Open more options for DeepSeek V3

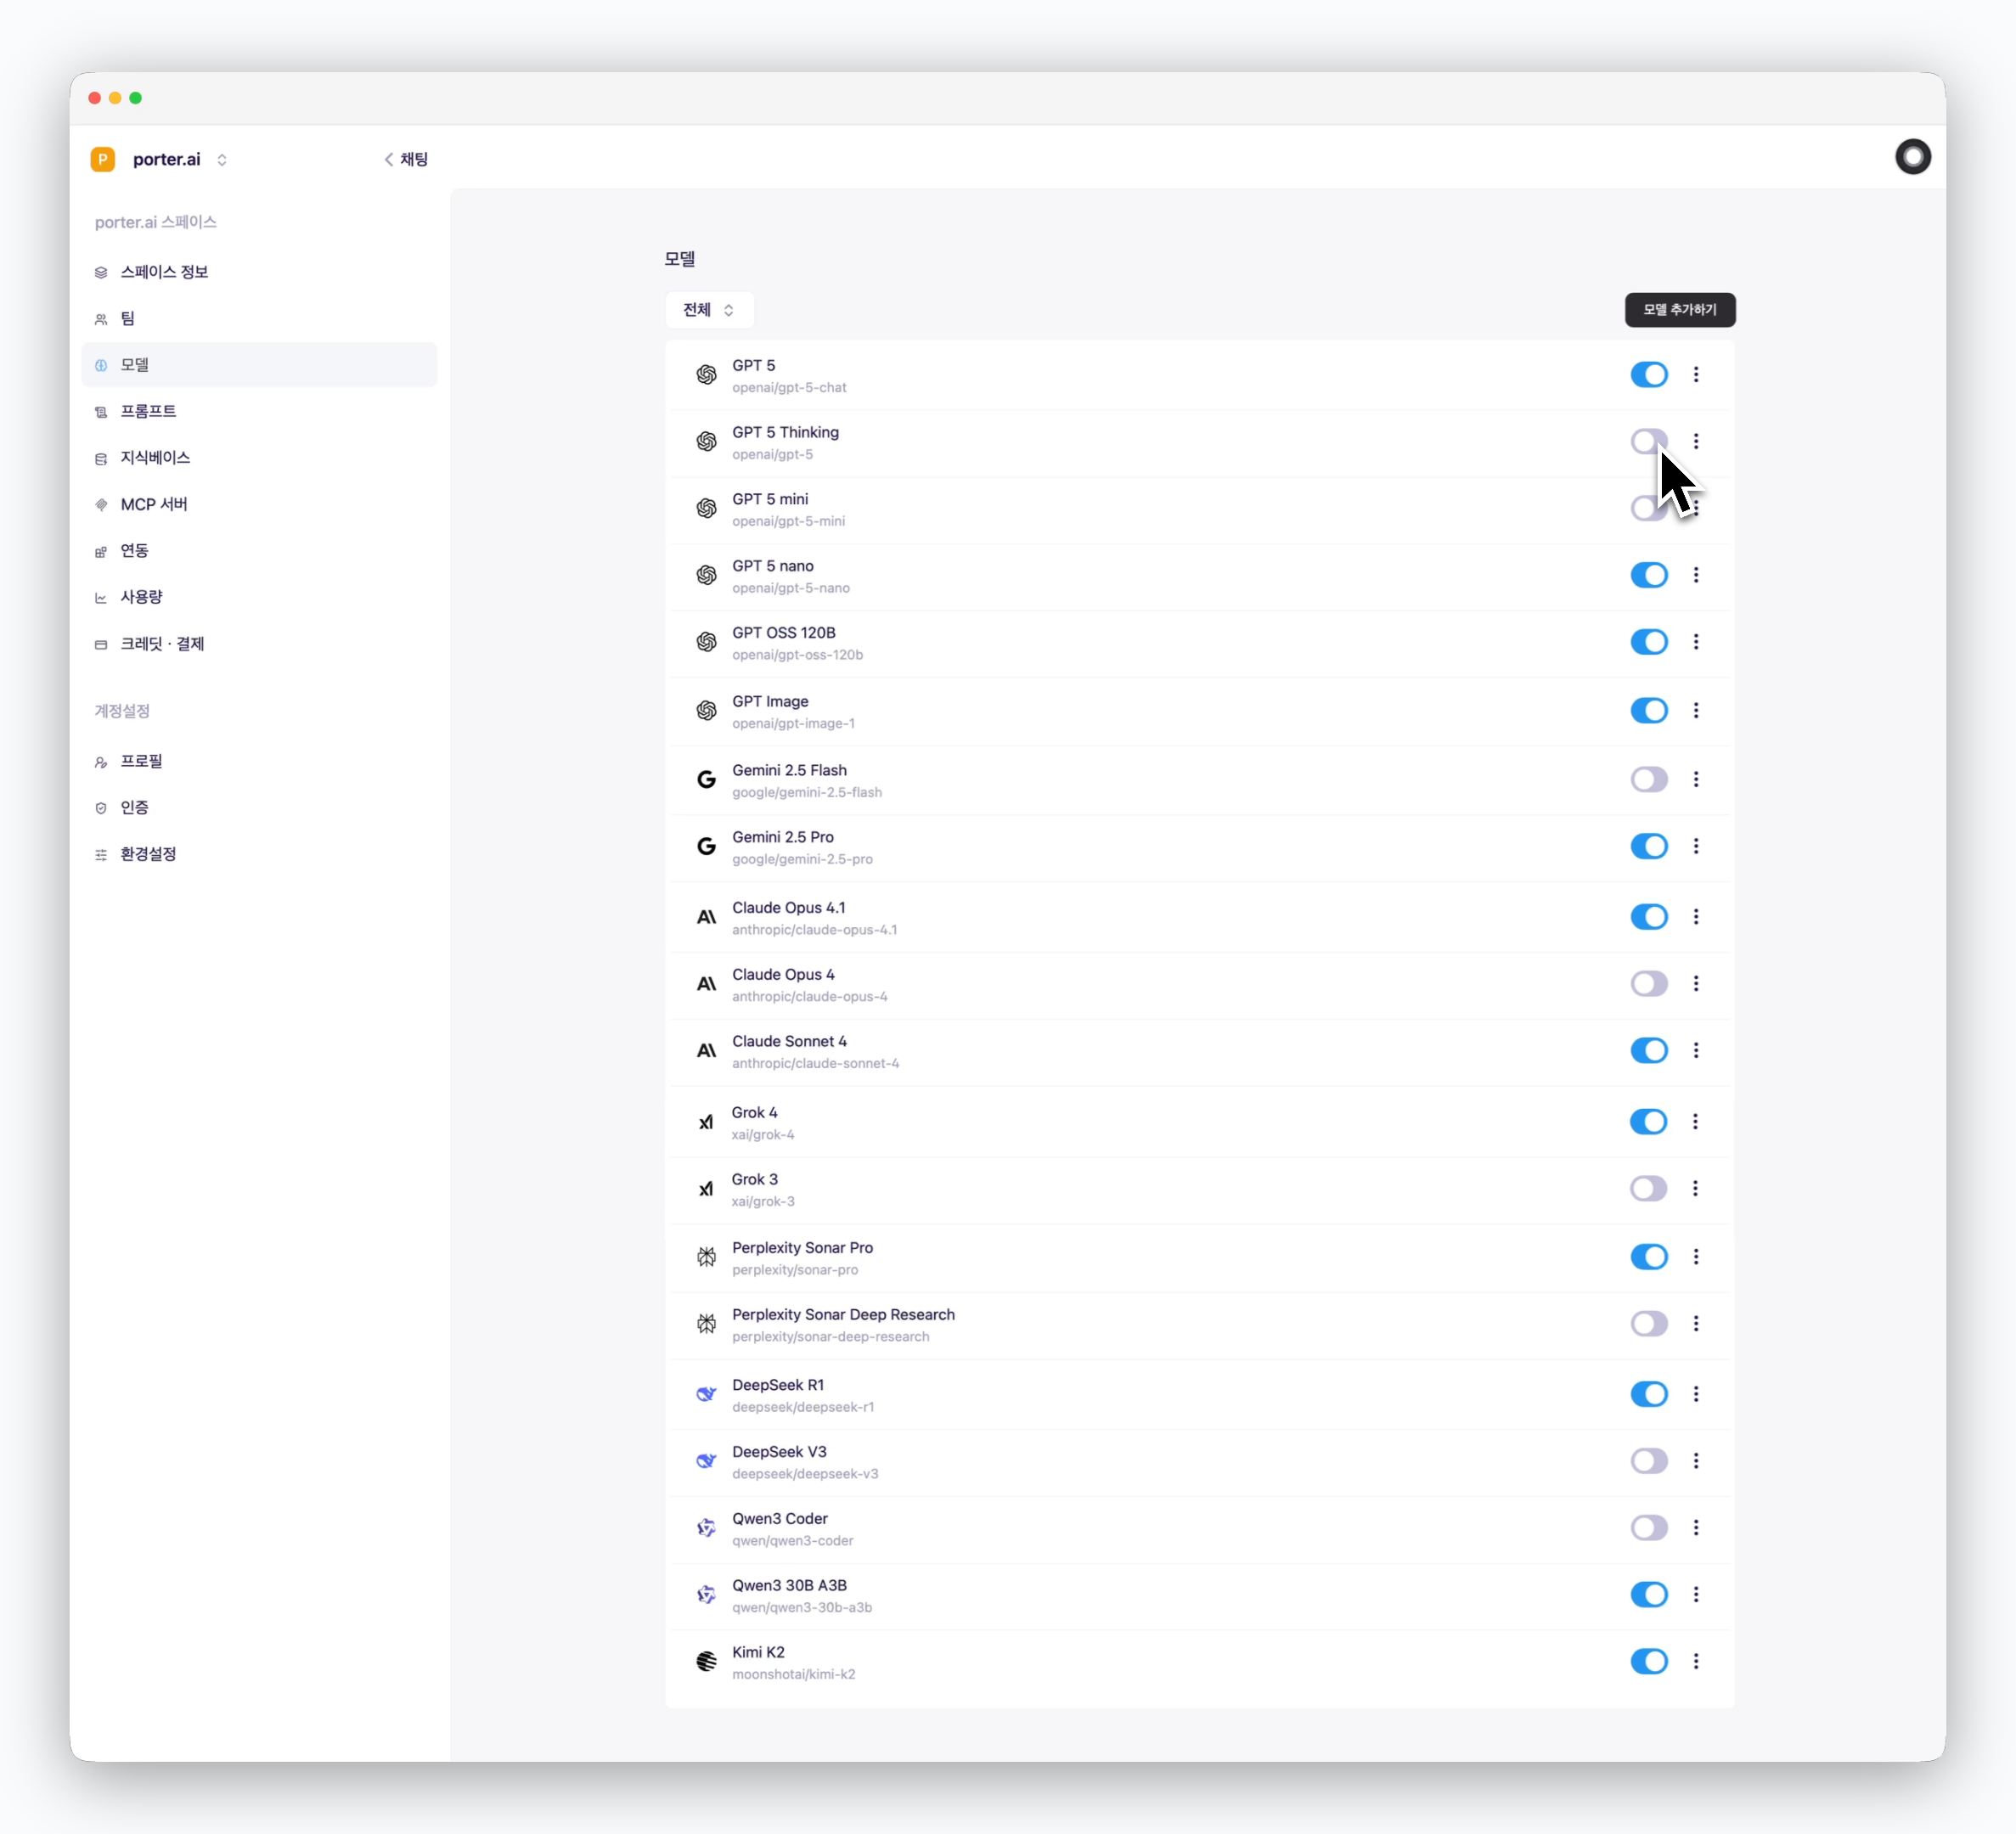[x=1696, y=1461]
